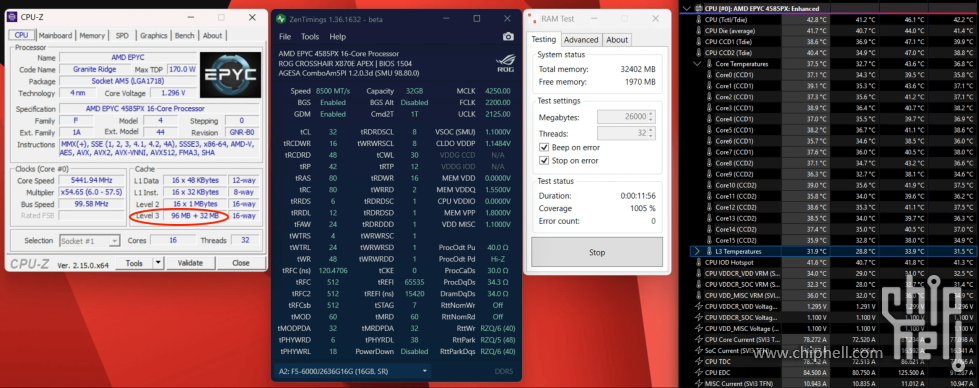Viewport: 979px width, 388px height.
Task: Click the Stop button in RAM Test
Action: click(x=597, y=252)
